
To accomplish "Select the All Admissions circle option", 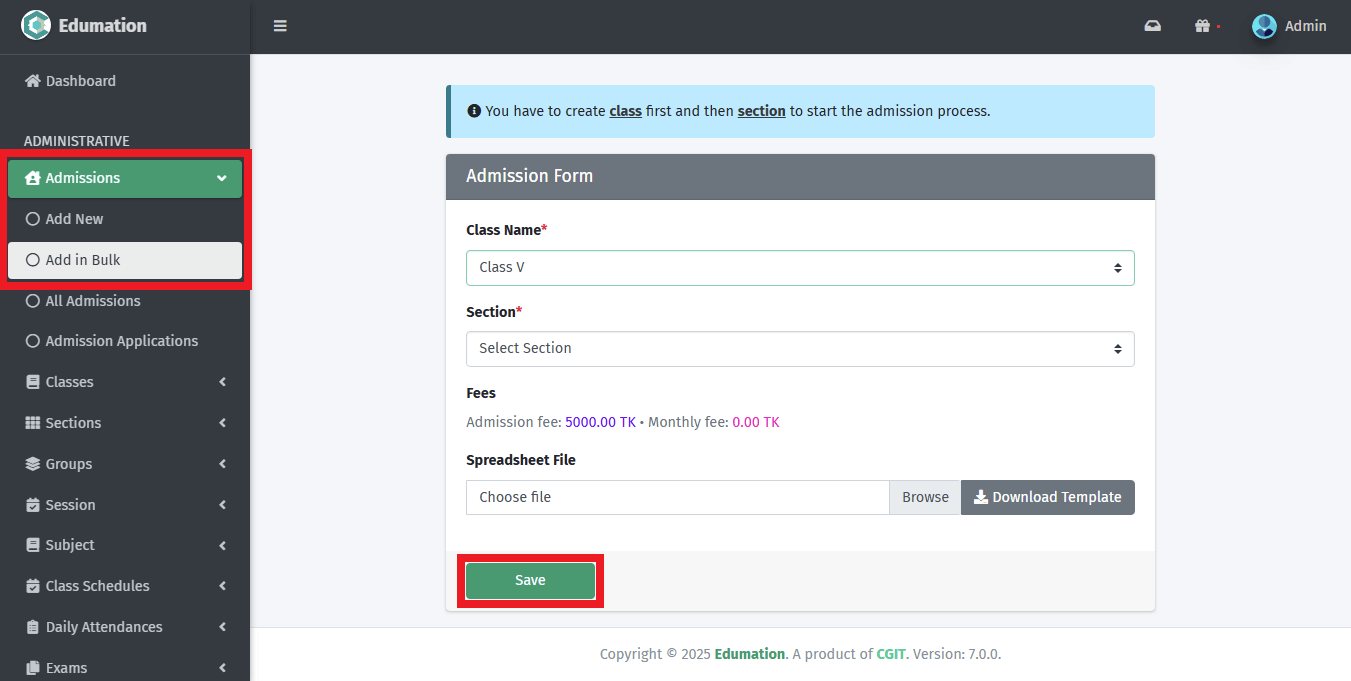I will pyautogui.click(x=33, y=301).
